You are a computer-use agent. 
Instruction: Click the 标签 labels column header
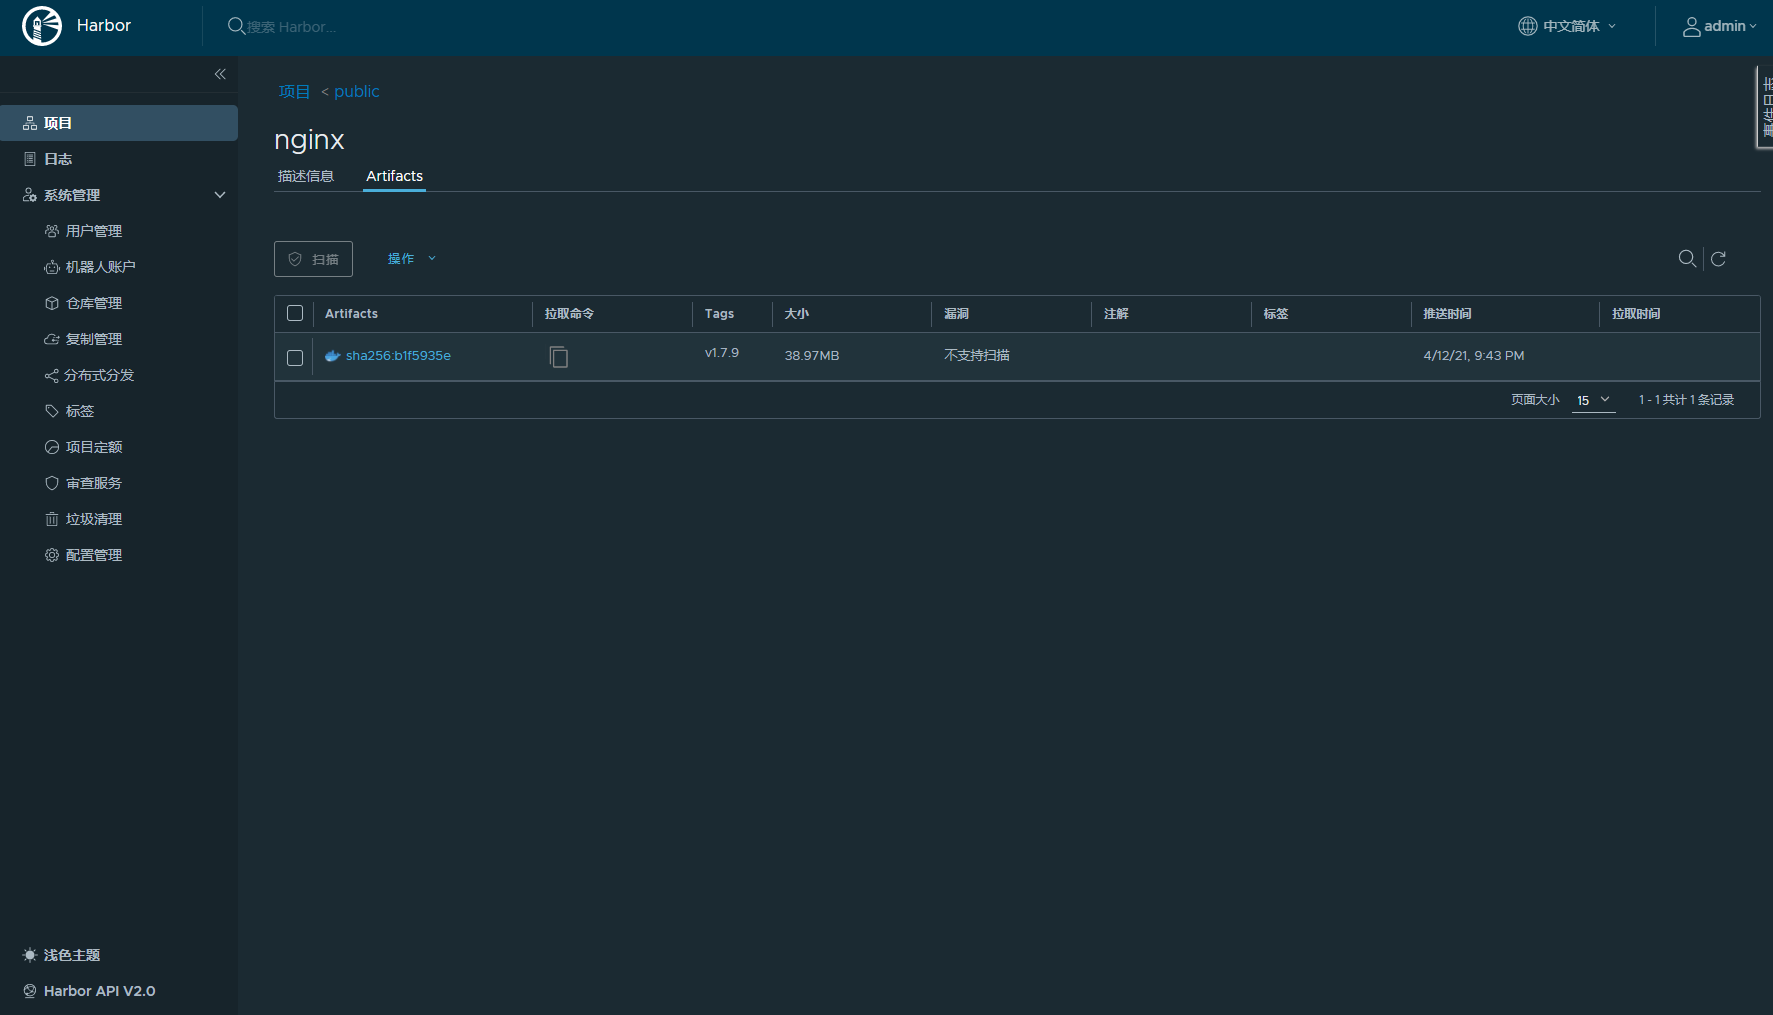1276,313
